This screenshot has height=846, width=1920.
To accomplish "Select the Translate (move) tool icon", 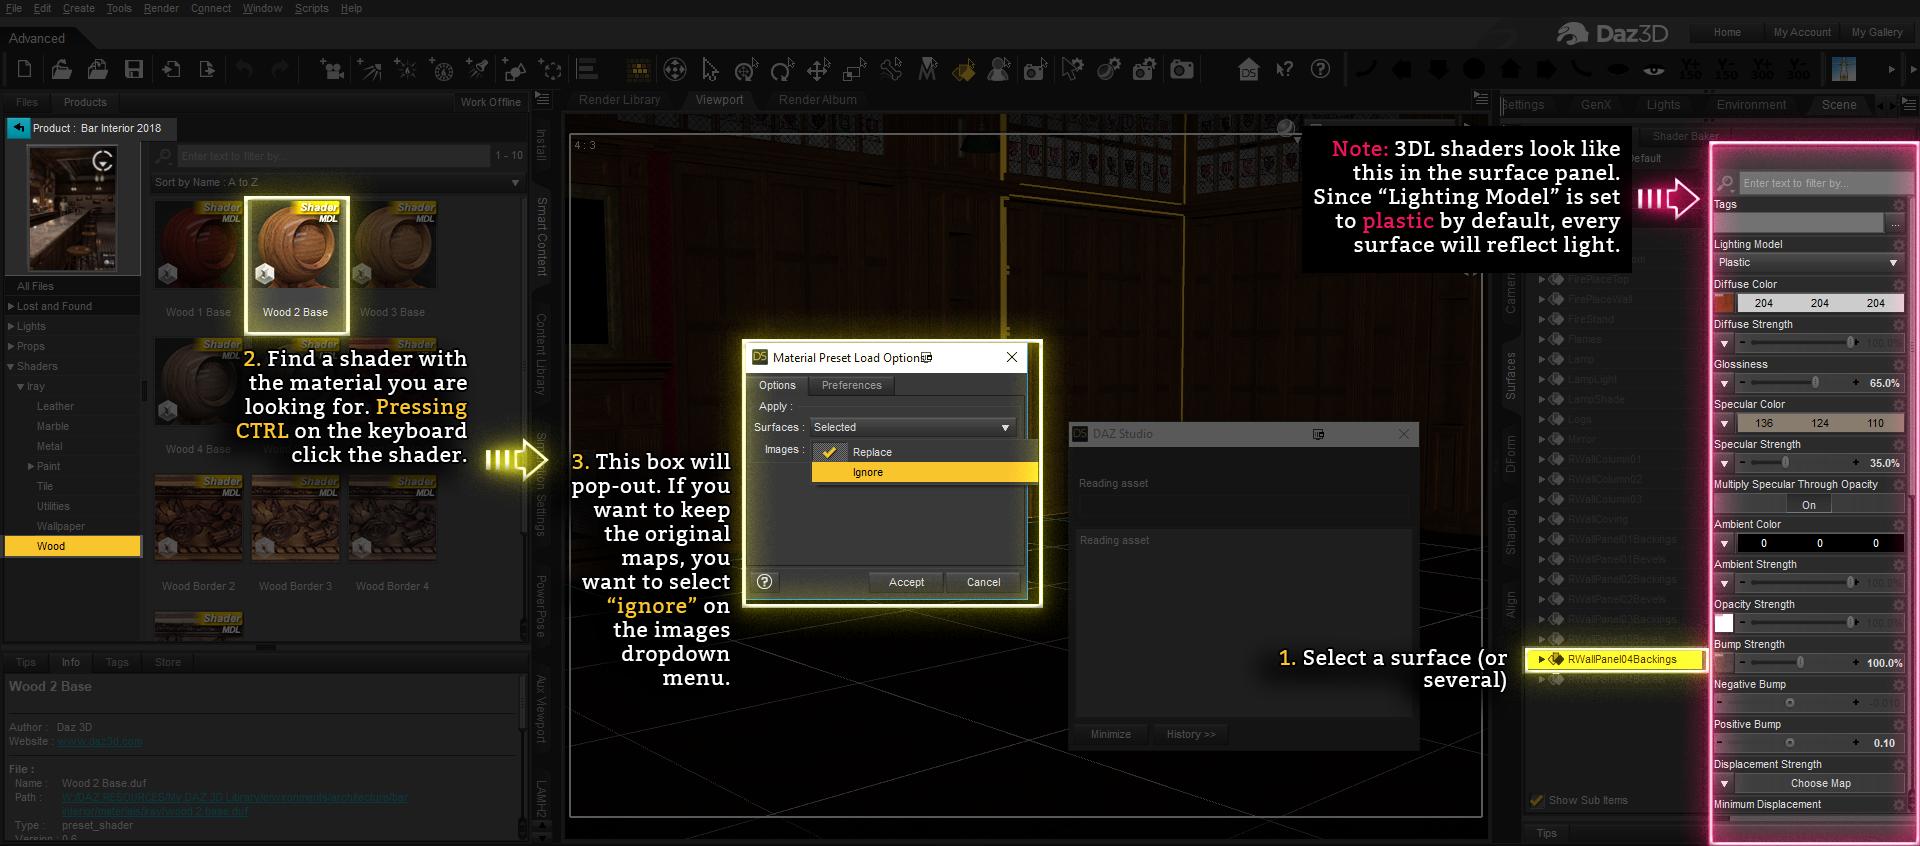I will [818, 69].
